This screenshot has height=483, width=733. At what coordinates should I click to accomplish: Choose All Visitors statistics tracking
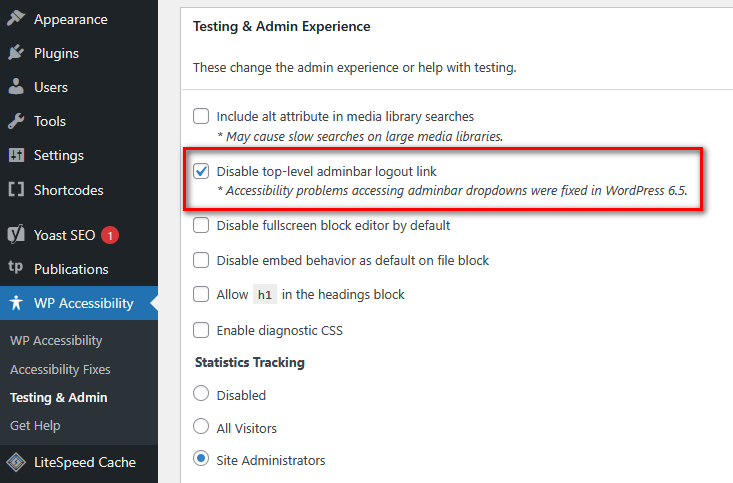[201, 427]
